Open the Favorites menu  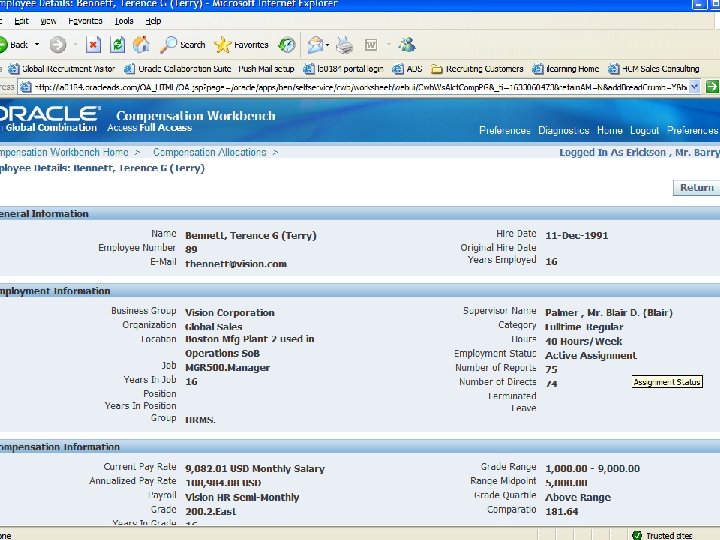click(85, 21)
